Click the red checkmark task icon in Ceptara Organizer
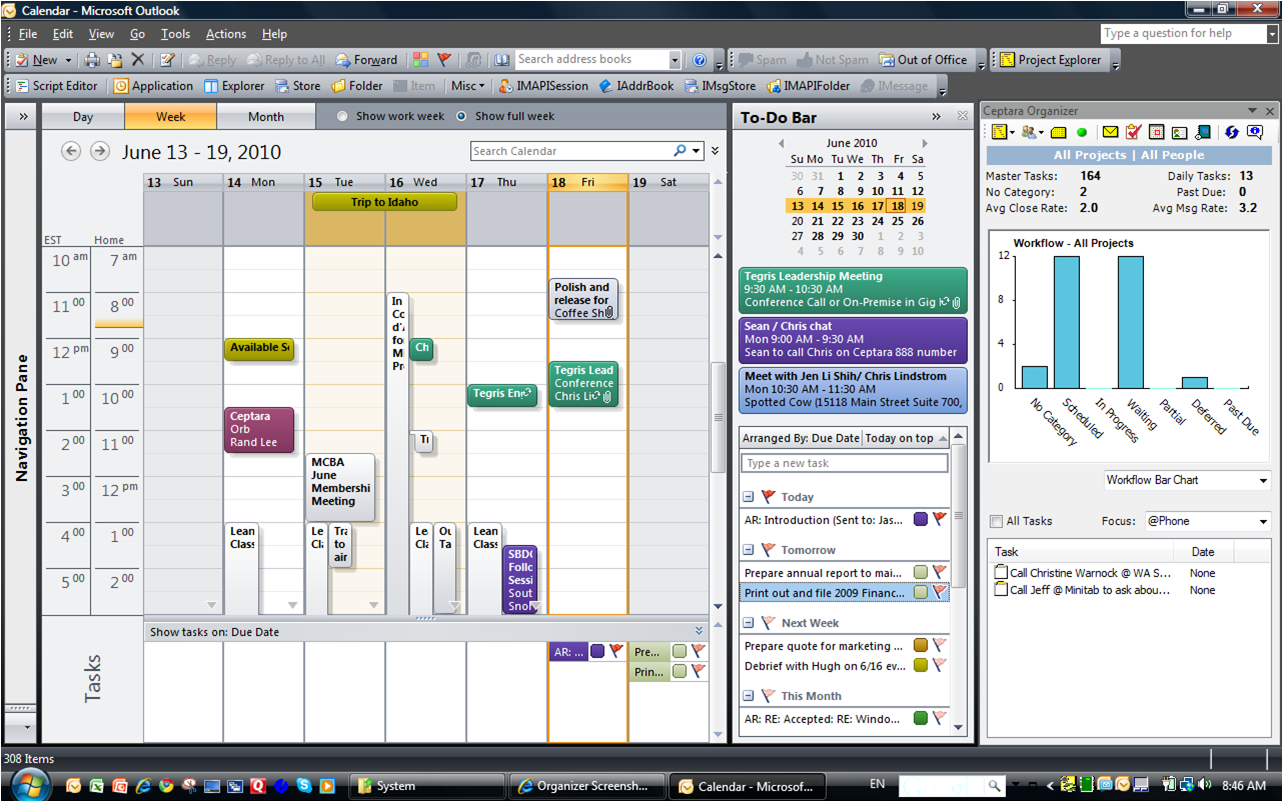Image resolution: width=1283 pixels, height=802 pixels. (x=1133, y=132)
